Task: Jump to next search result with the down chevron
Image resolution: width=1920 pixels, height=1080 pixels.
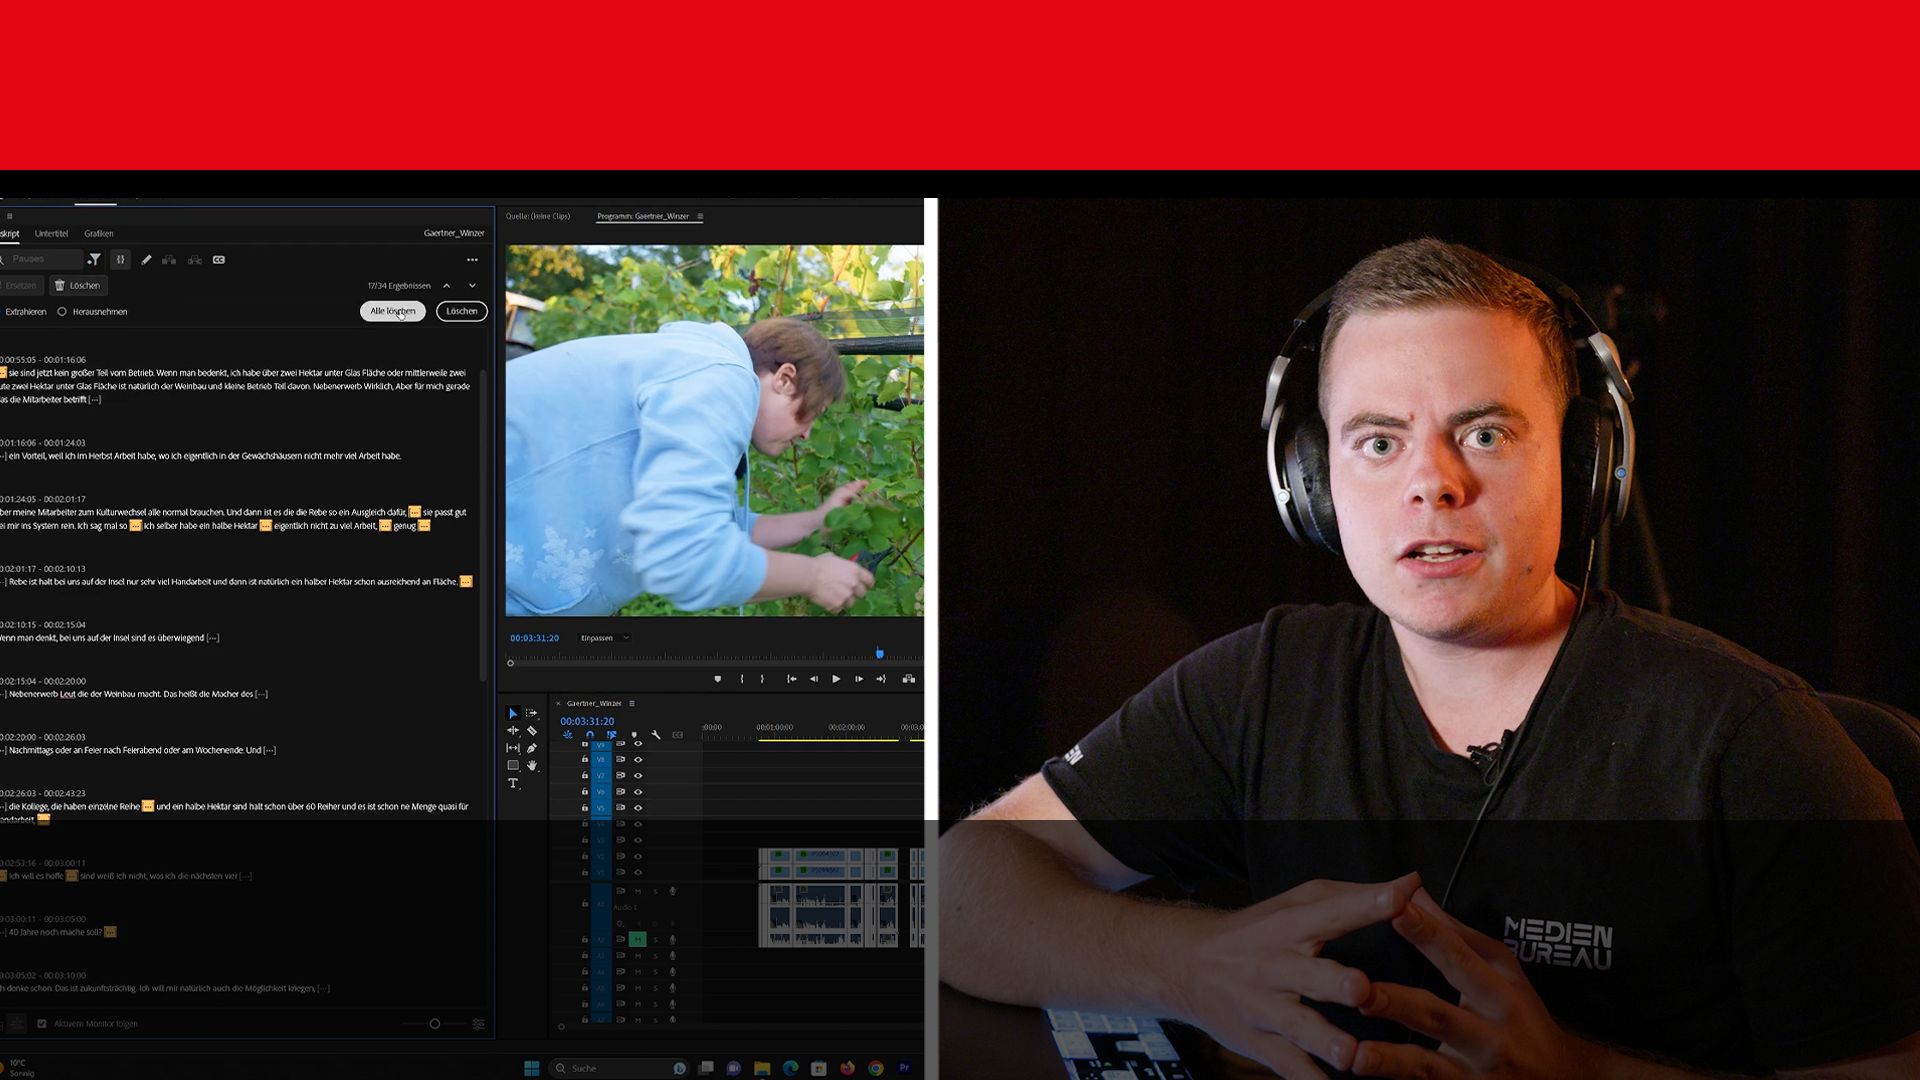Action: (x=471, y=285)
